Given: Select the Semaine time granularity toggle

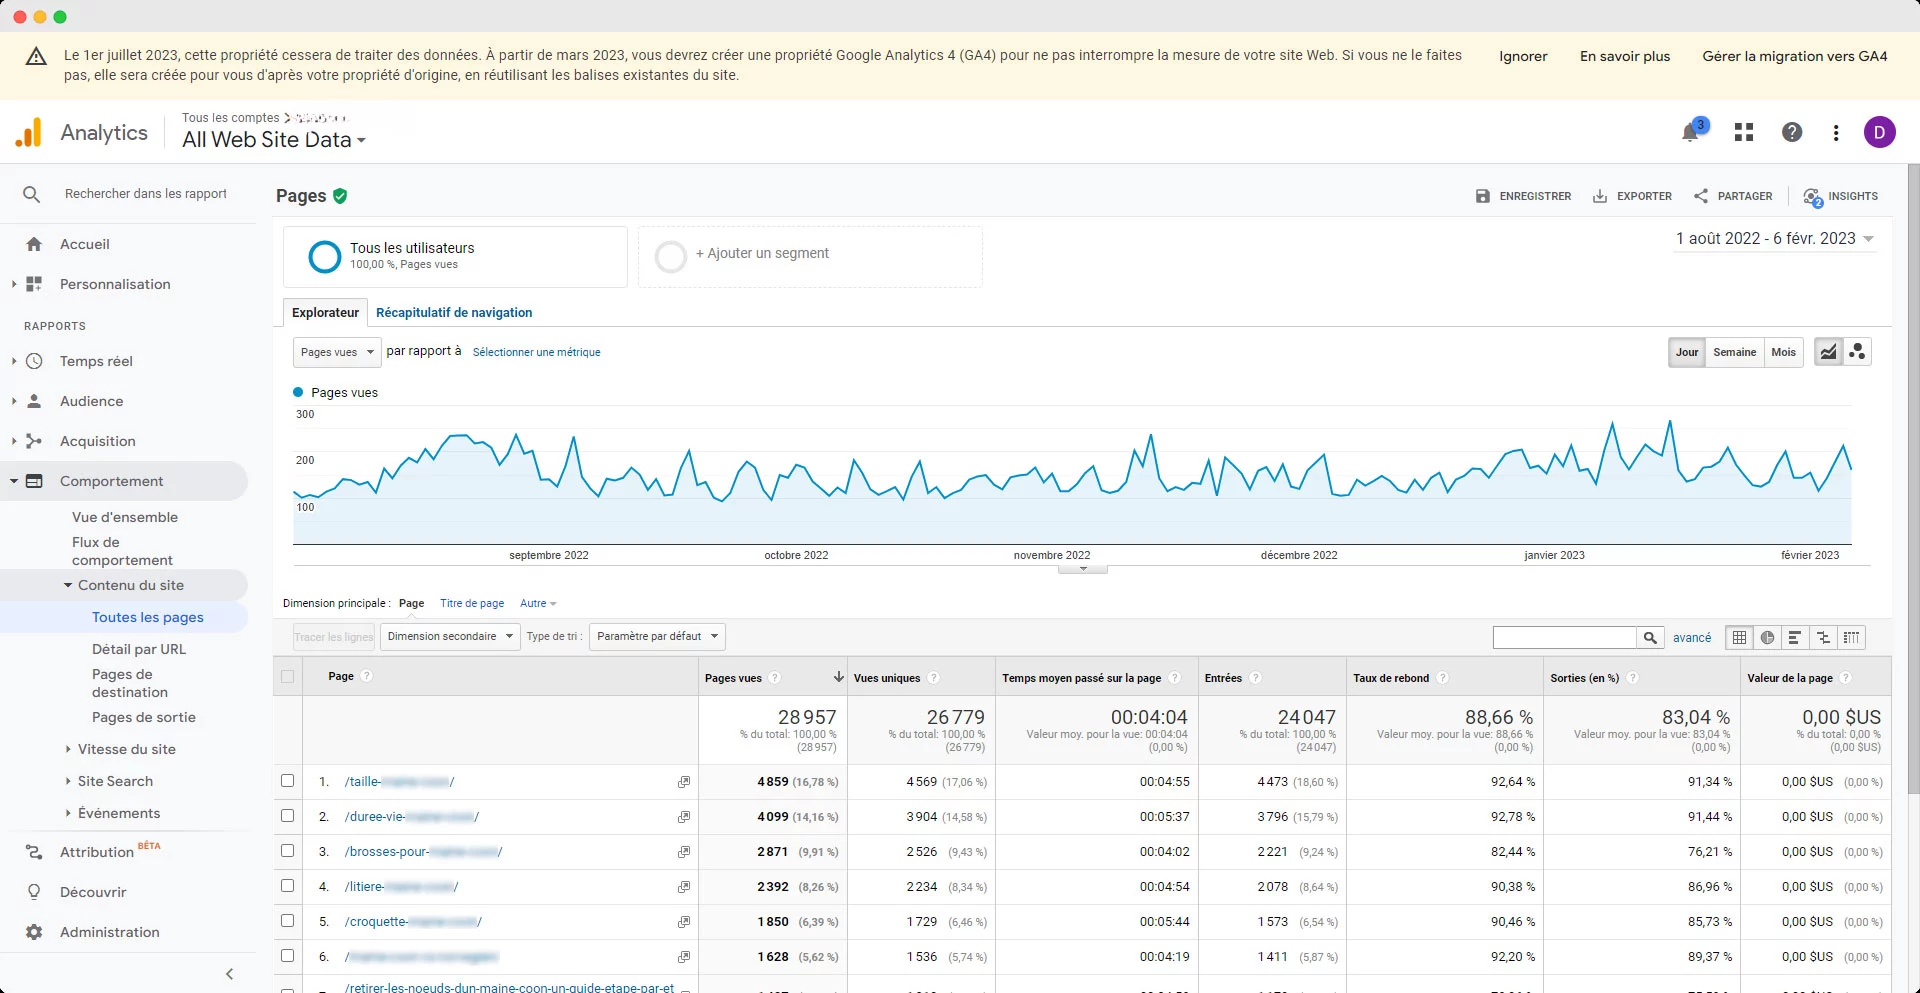Looking at the screenshot, I should pos(1734,352).
